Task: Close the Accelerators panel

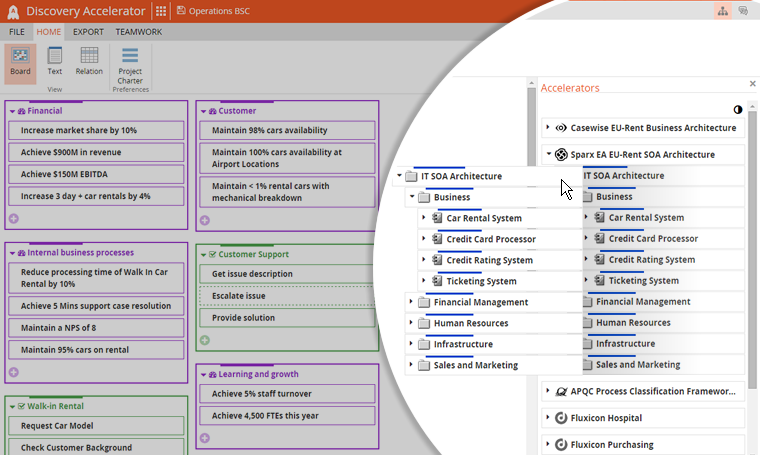Action: [x=752, y=84]
